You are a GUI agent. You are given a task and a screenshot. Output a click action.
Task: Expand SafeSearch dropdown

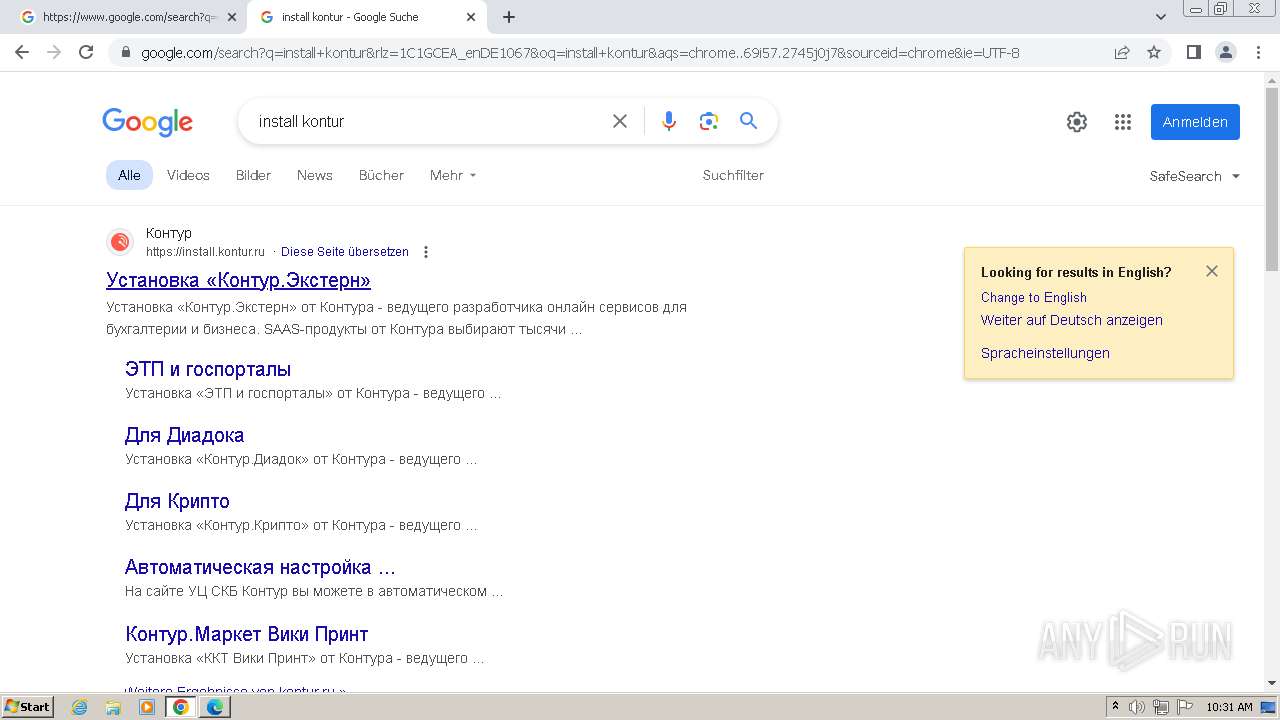(1194, 176)
